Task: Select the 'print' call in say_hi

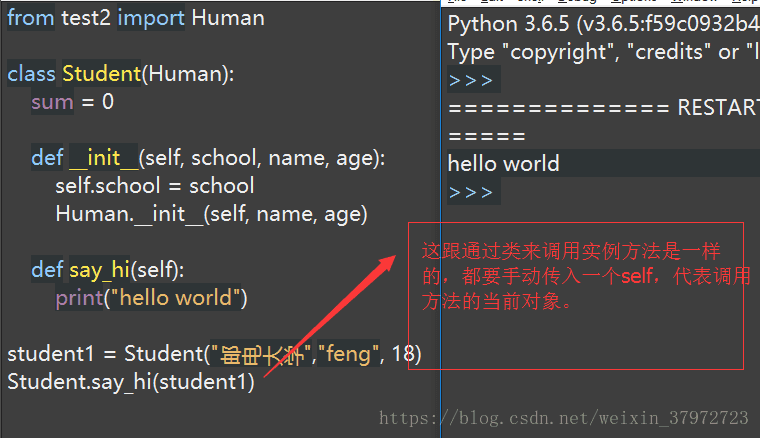Action: pyautogui.click(x=79, y=298)
